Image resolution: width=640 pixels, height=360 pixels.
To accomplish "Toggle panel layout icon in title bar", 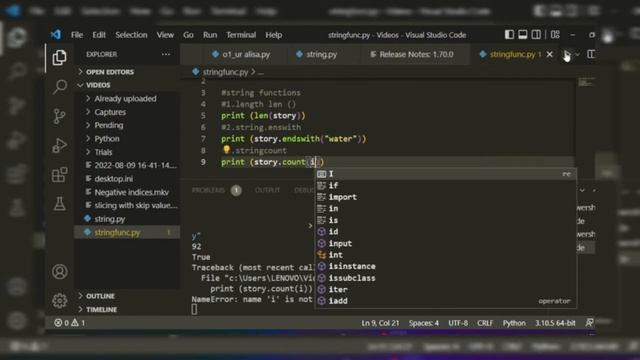I will [x=522, y=35].
